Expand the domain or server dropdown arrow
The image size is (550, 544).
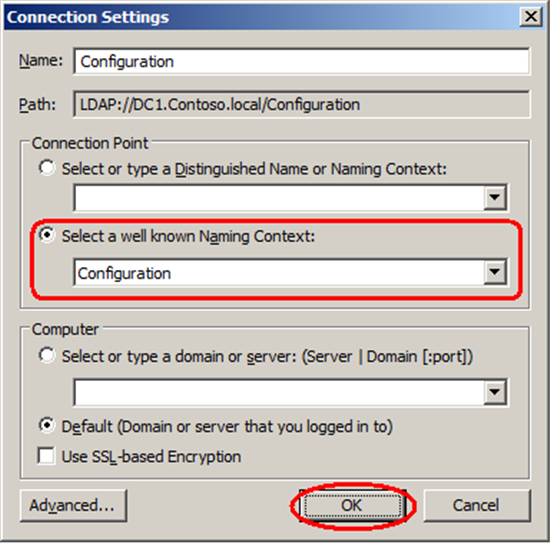pos(495,392)
